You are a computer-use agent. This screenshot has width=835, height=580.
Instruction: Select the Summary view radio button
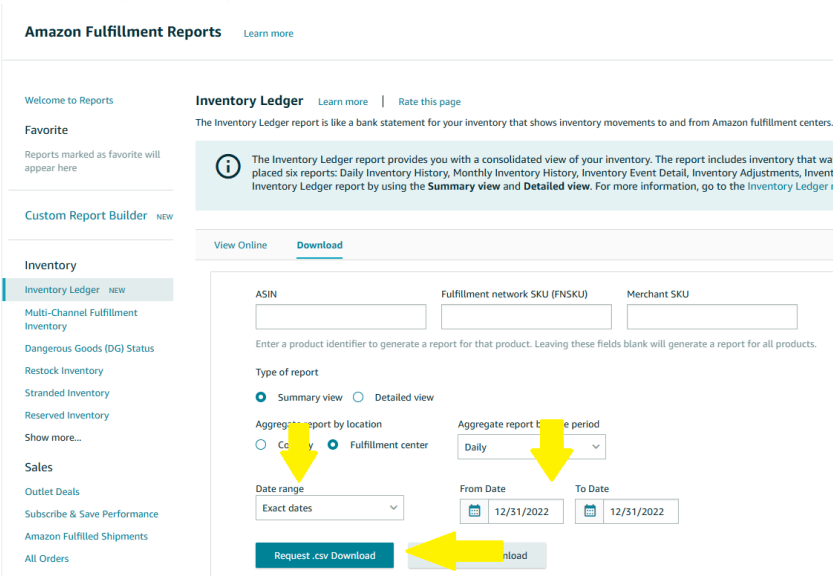261,397
